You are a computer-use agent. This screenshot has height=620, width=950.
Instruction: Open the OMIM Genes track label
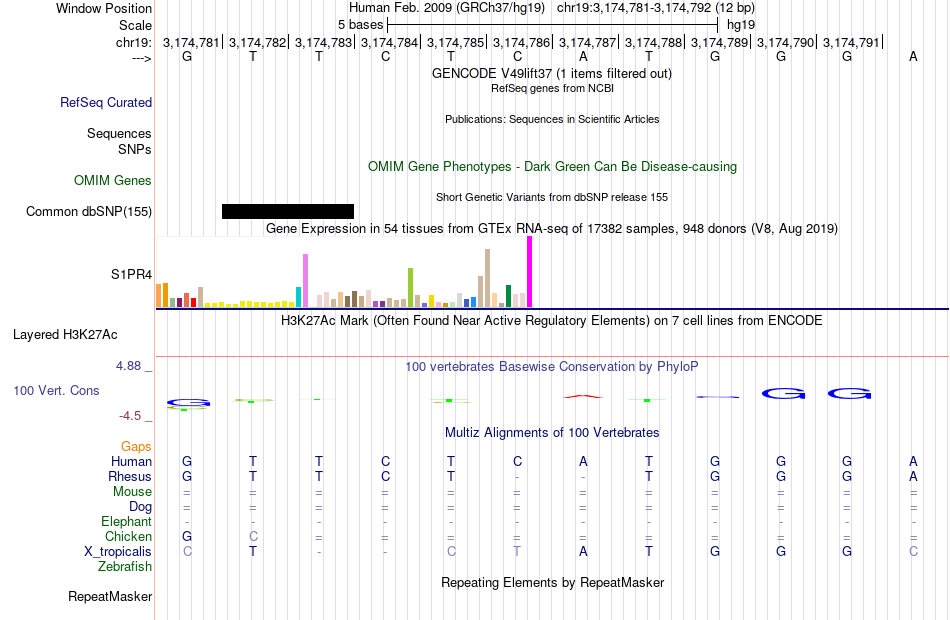point(113,181)
